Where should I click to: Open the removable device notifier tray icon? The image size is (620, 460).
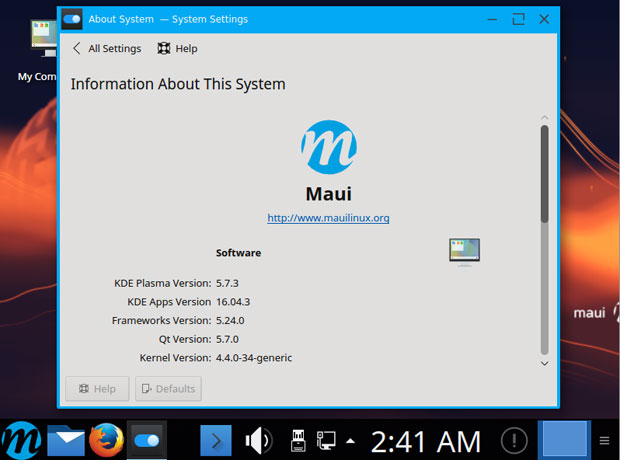pyautogui.click(x=298, y=440)
